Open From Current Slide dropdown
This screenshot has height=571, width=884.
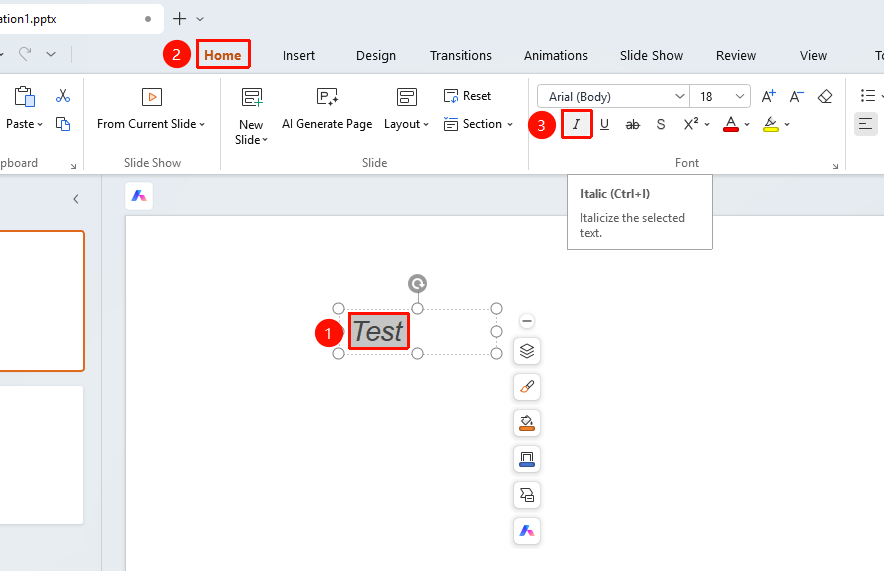(151, 124)
